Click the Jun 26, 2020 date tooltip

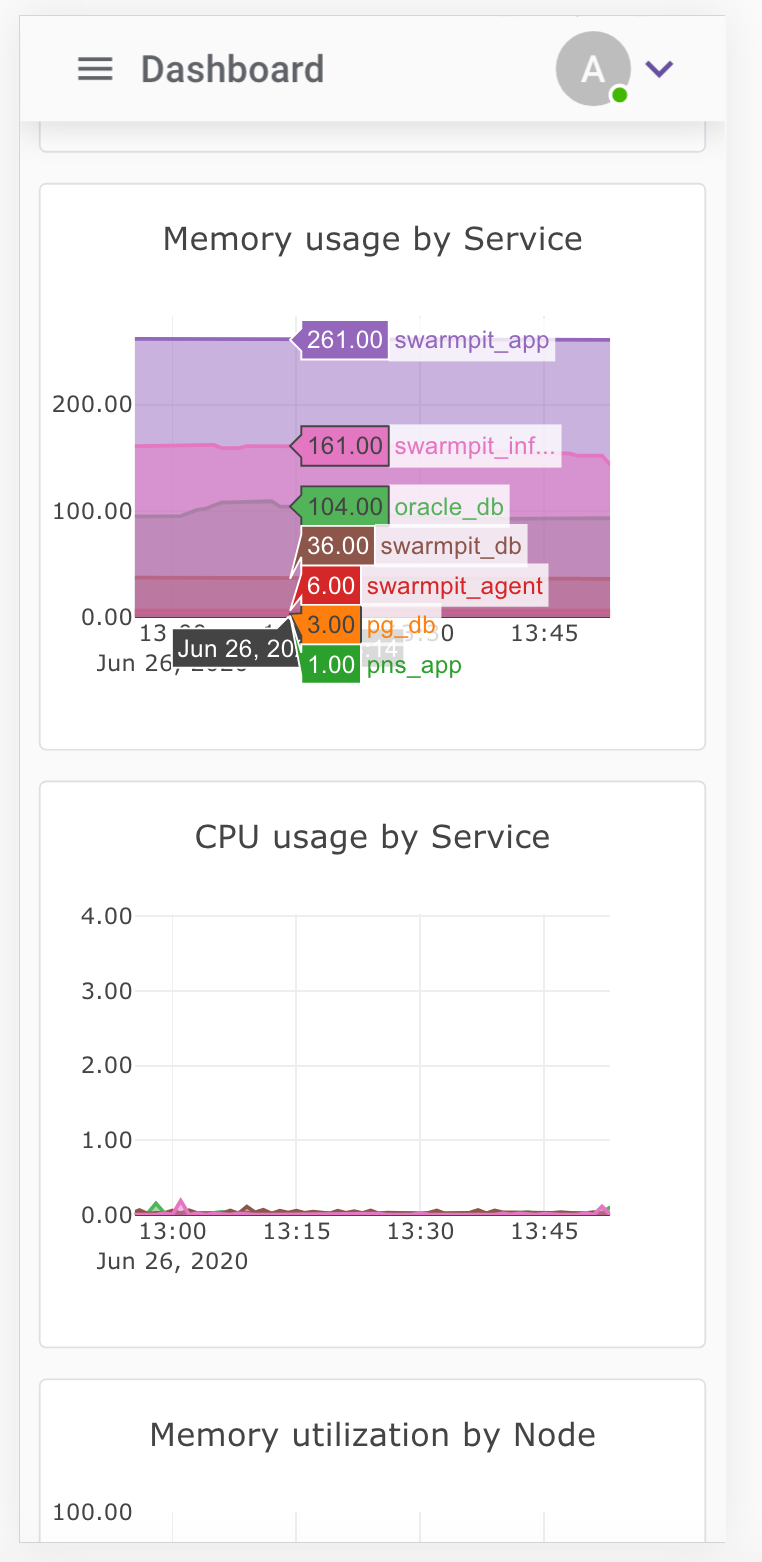coord(237,648)
